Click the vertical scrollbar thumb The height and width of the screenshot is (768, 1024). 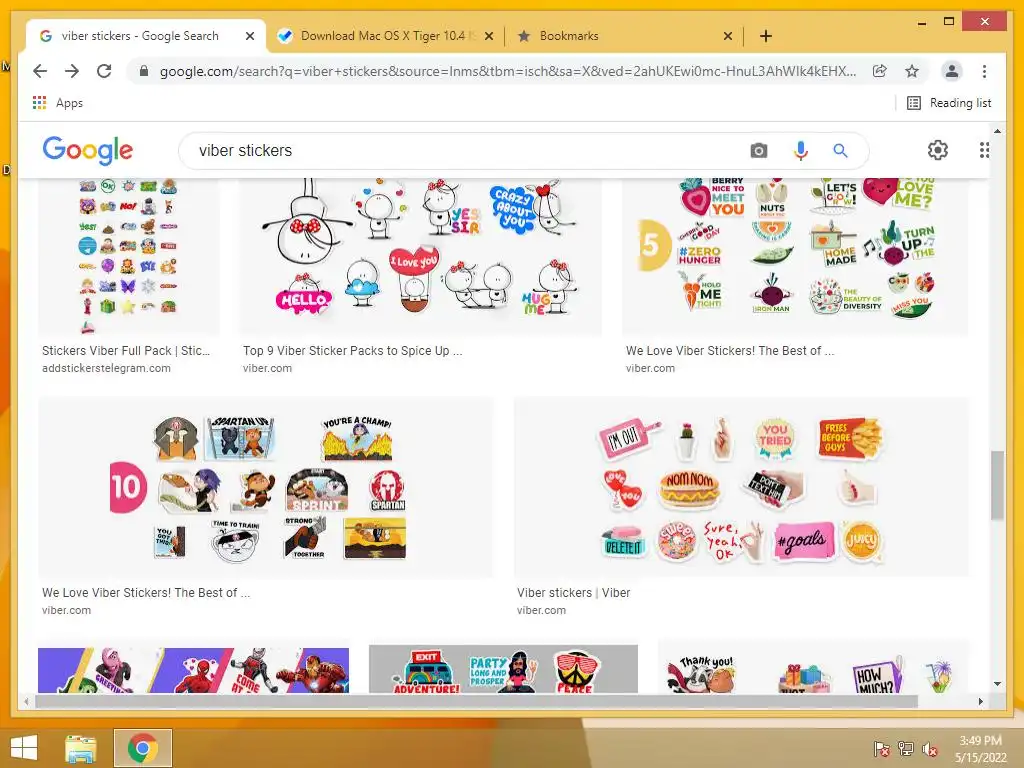click(997, 485)
